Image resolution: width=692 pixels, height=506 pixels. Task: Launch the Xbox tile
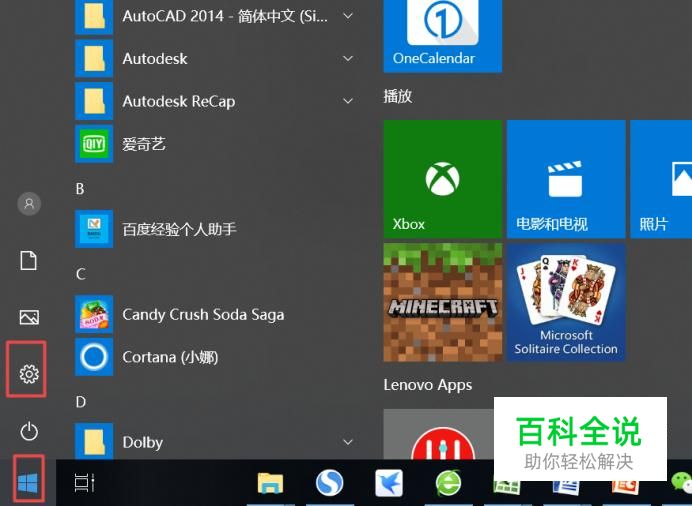click(443, 179)
